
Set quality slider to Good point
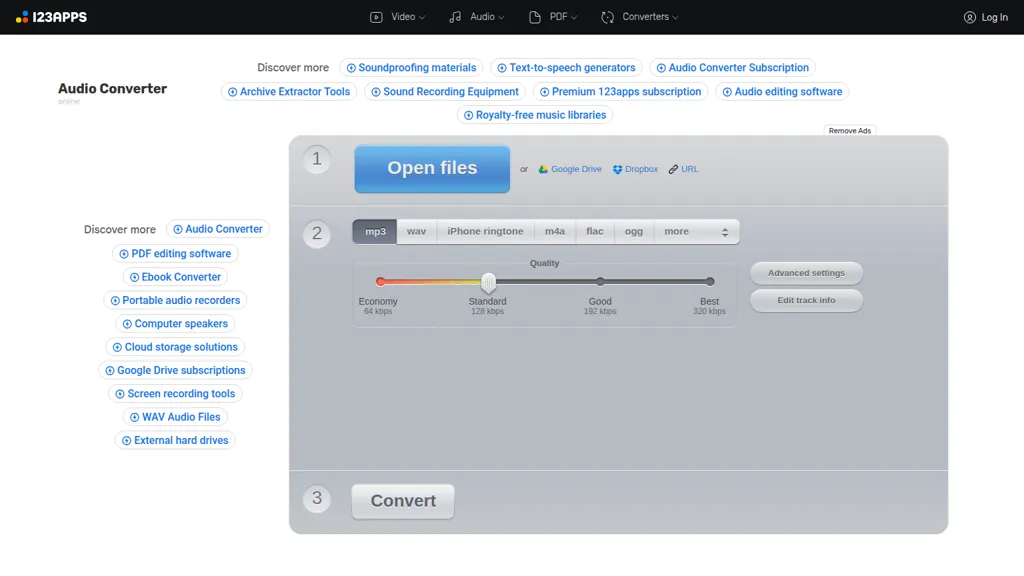coord(600,281)
